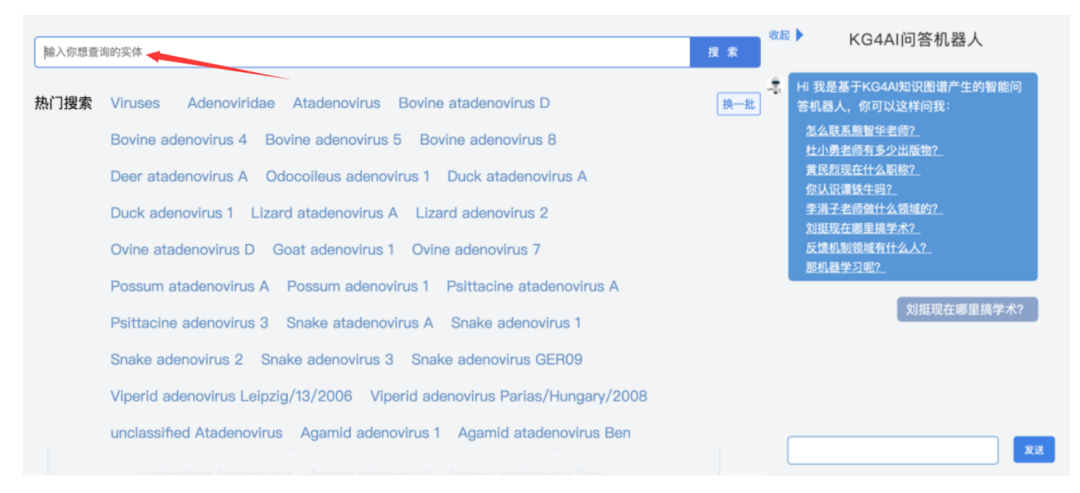Open Bovine atadenovirus D link
The image size is (1080, 493).
474,103
